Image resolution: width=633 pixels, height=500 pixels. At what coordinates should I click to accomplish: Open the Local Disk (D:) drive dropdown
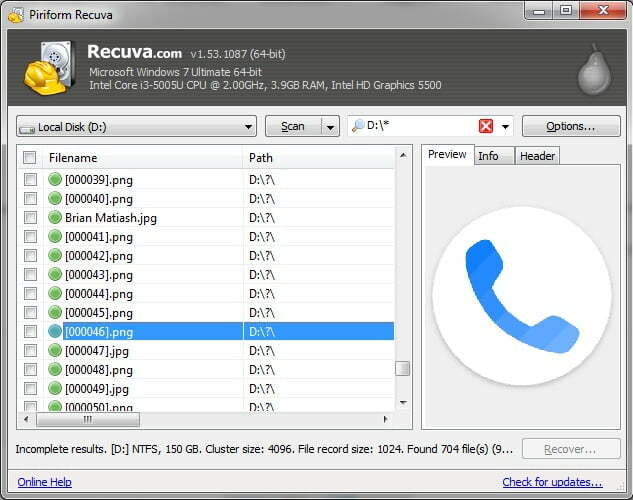136,127
